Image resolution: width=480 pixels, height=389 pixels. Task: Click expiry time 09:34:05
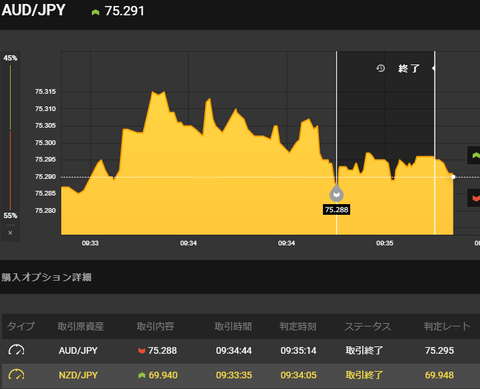(x=298, y=375)
